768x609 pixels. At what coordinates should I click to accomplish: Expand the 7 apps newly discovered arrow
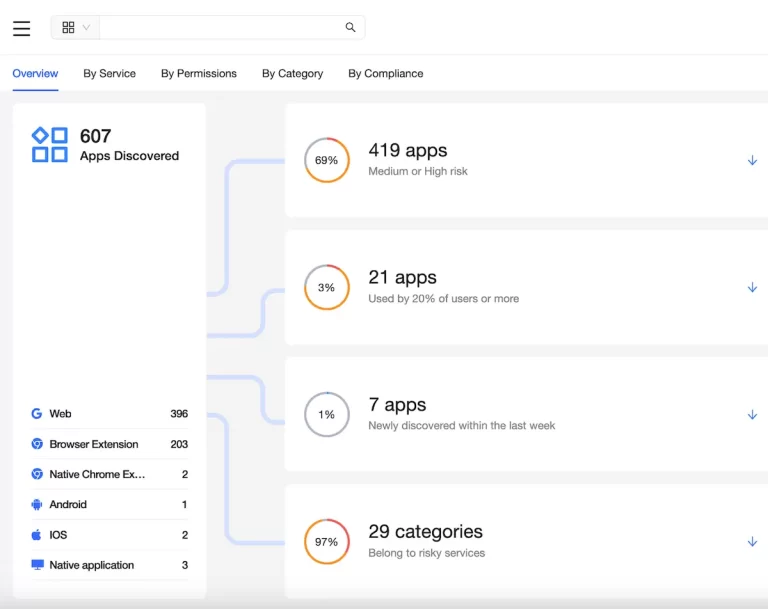[752, 415]
